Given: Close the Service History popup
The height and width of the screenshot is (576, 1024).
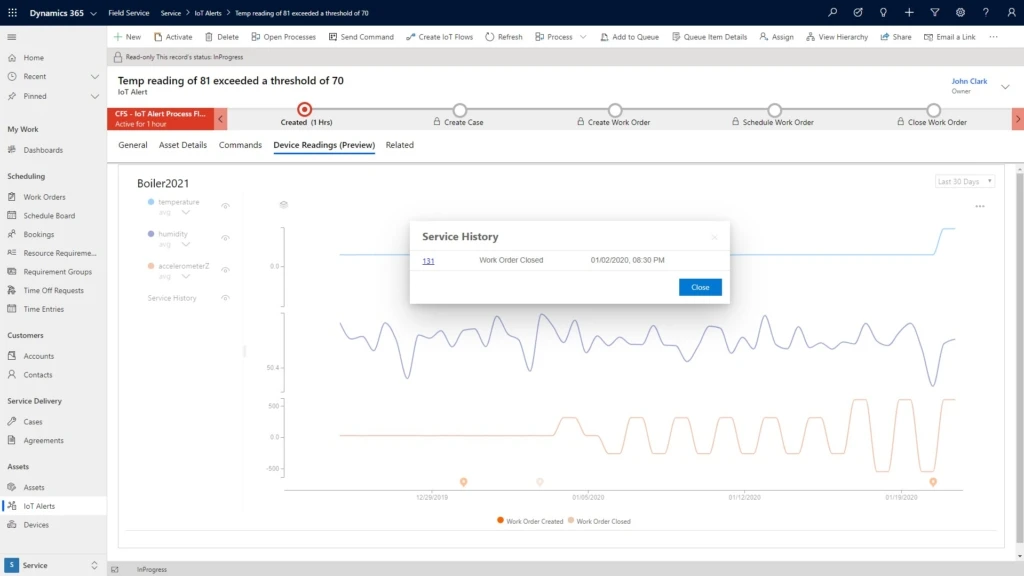Looking at the screenshot, I should 699,287.
